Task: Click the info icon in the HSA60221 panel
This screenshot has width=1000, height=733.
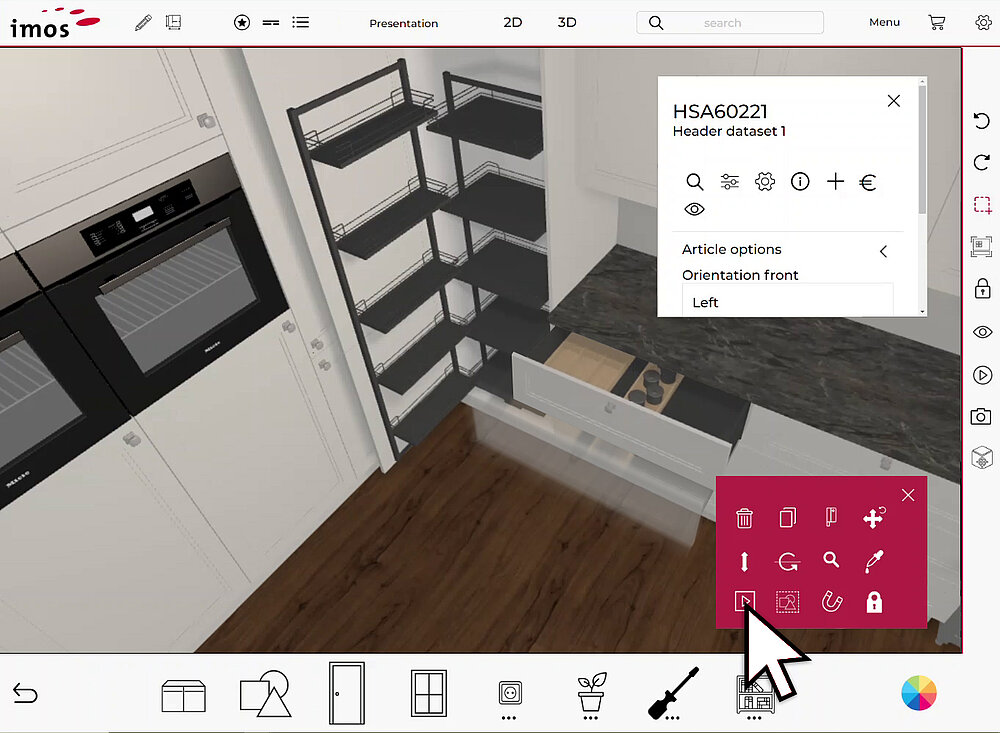Action: pos(799,182)
